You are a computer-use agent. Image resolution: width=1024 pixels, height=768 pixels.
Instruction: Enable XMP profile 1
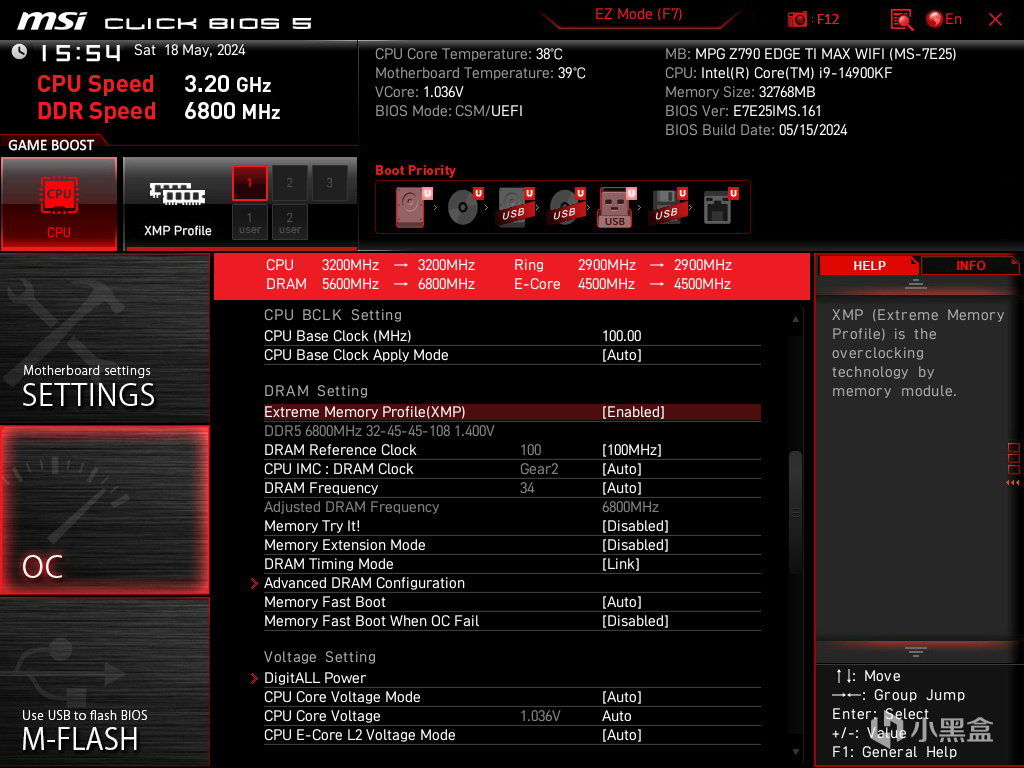point(249,183)
